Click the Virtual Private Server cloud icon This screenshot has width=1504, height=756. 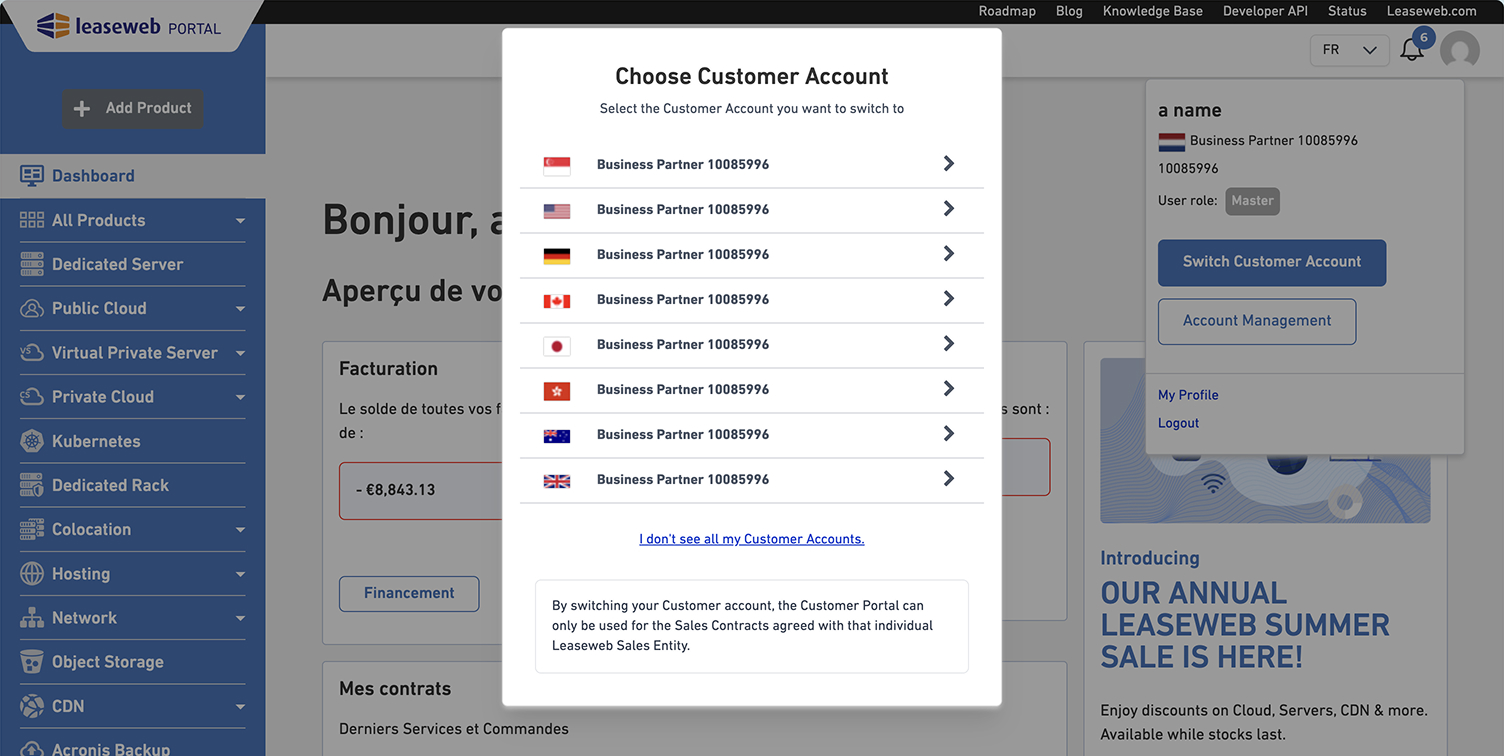click(x=32, y=352)
